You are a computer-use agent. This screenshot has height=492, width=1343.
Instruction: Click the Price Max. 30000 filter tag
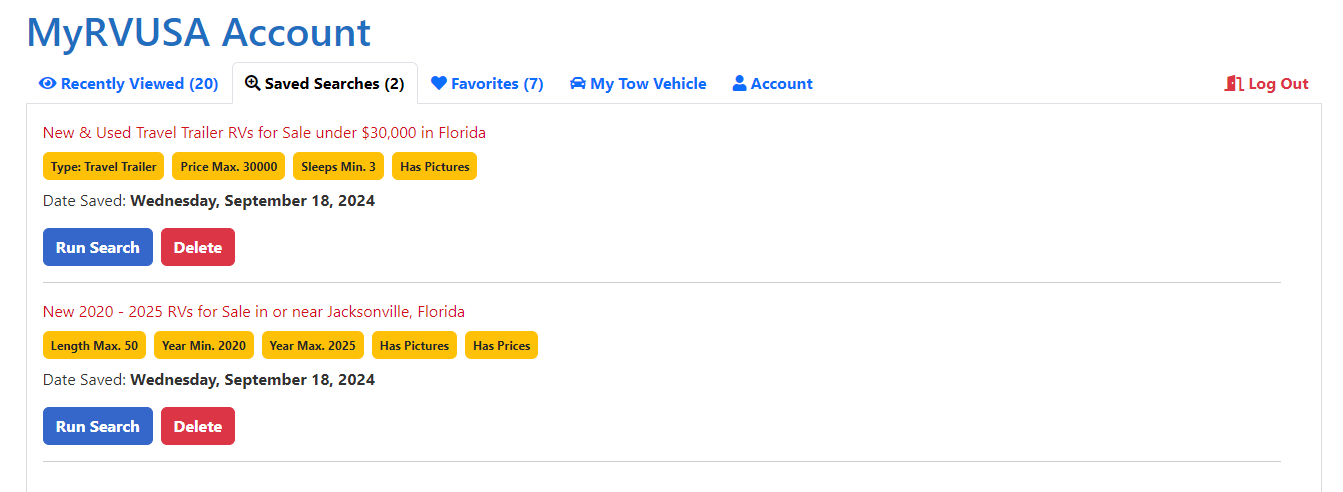(x=229, y=167)
